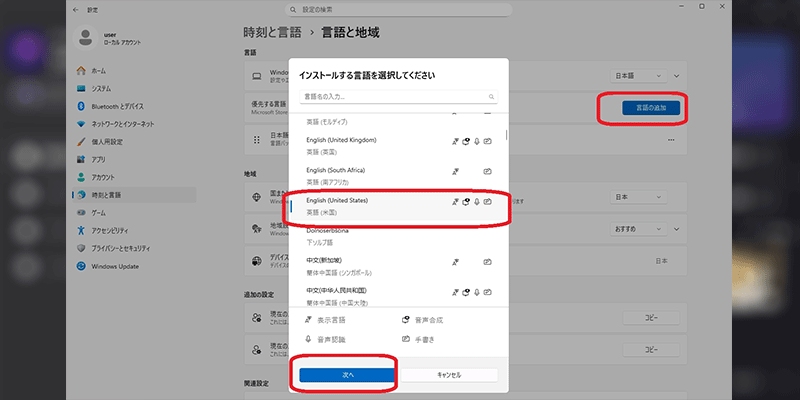The image size is (800, 400).
Task: Open ゲーム in the sidebar
Action: click(x=135, y=213)
